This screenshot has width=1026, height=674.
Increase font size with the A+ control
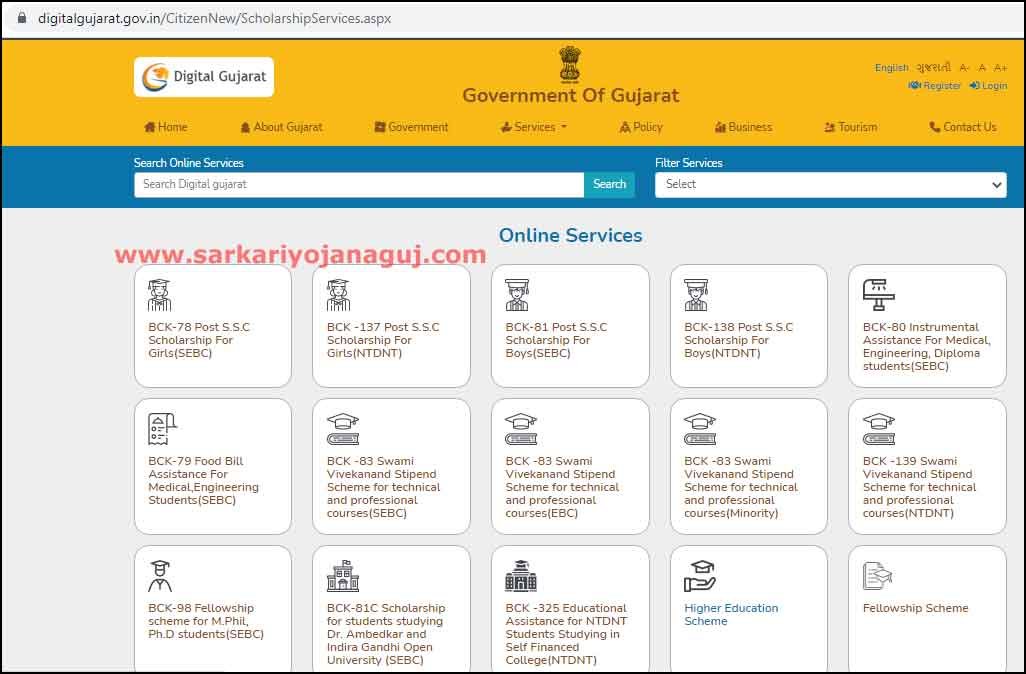tap(1000, 67)
